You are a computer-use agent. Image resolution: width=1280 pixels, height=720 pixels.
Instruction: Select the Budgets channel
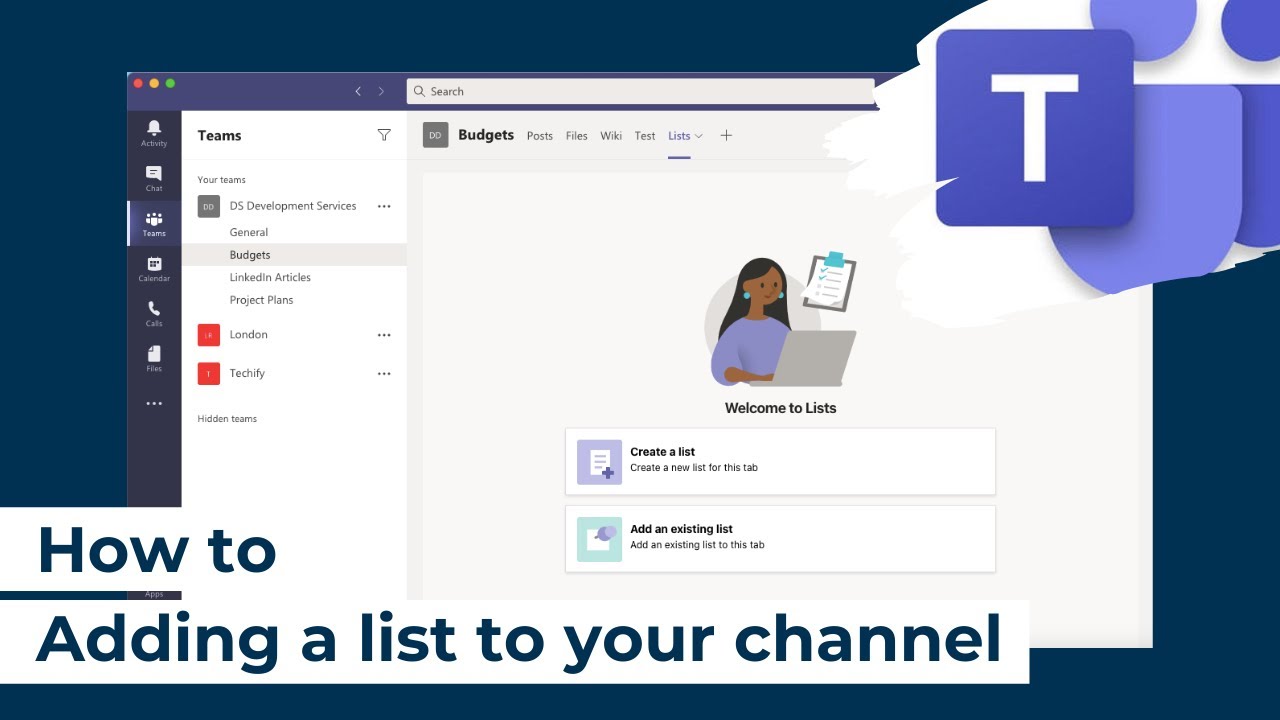point(294,255)
